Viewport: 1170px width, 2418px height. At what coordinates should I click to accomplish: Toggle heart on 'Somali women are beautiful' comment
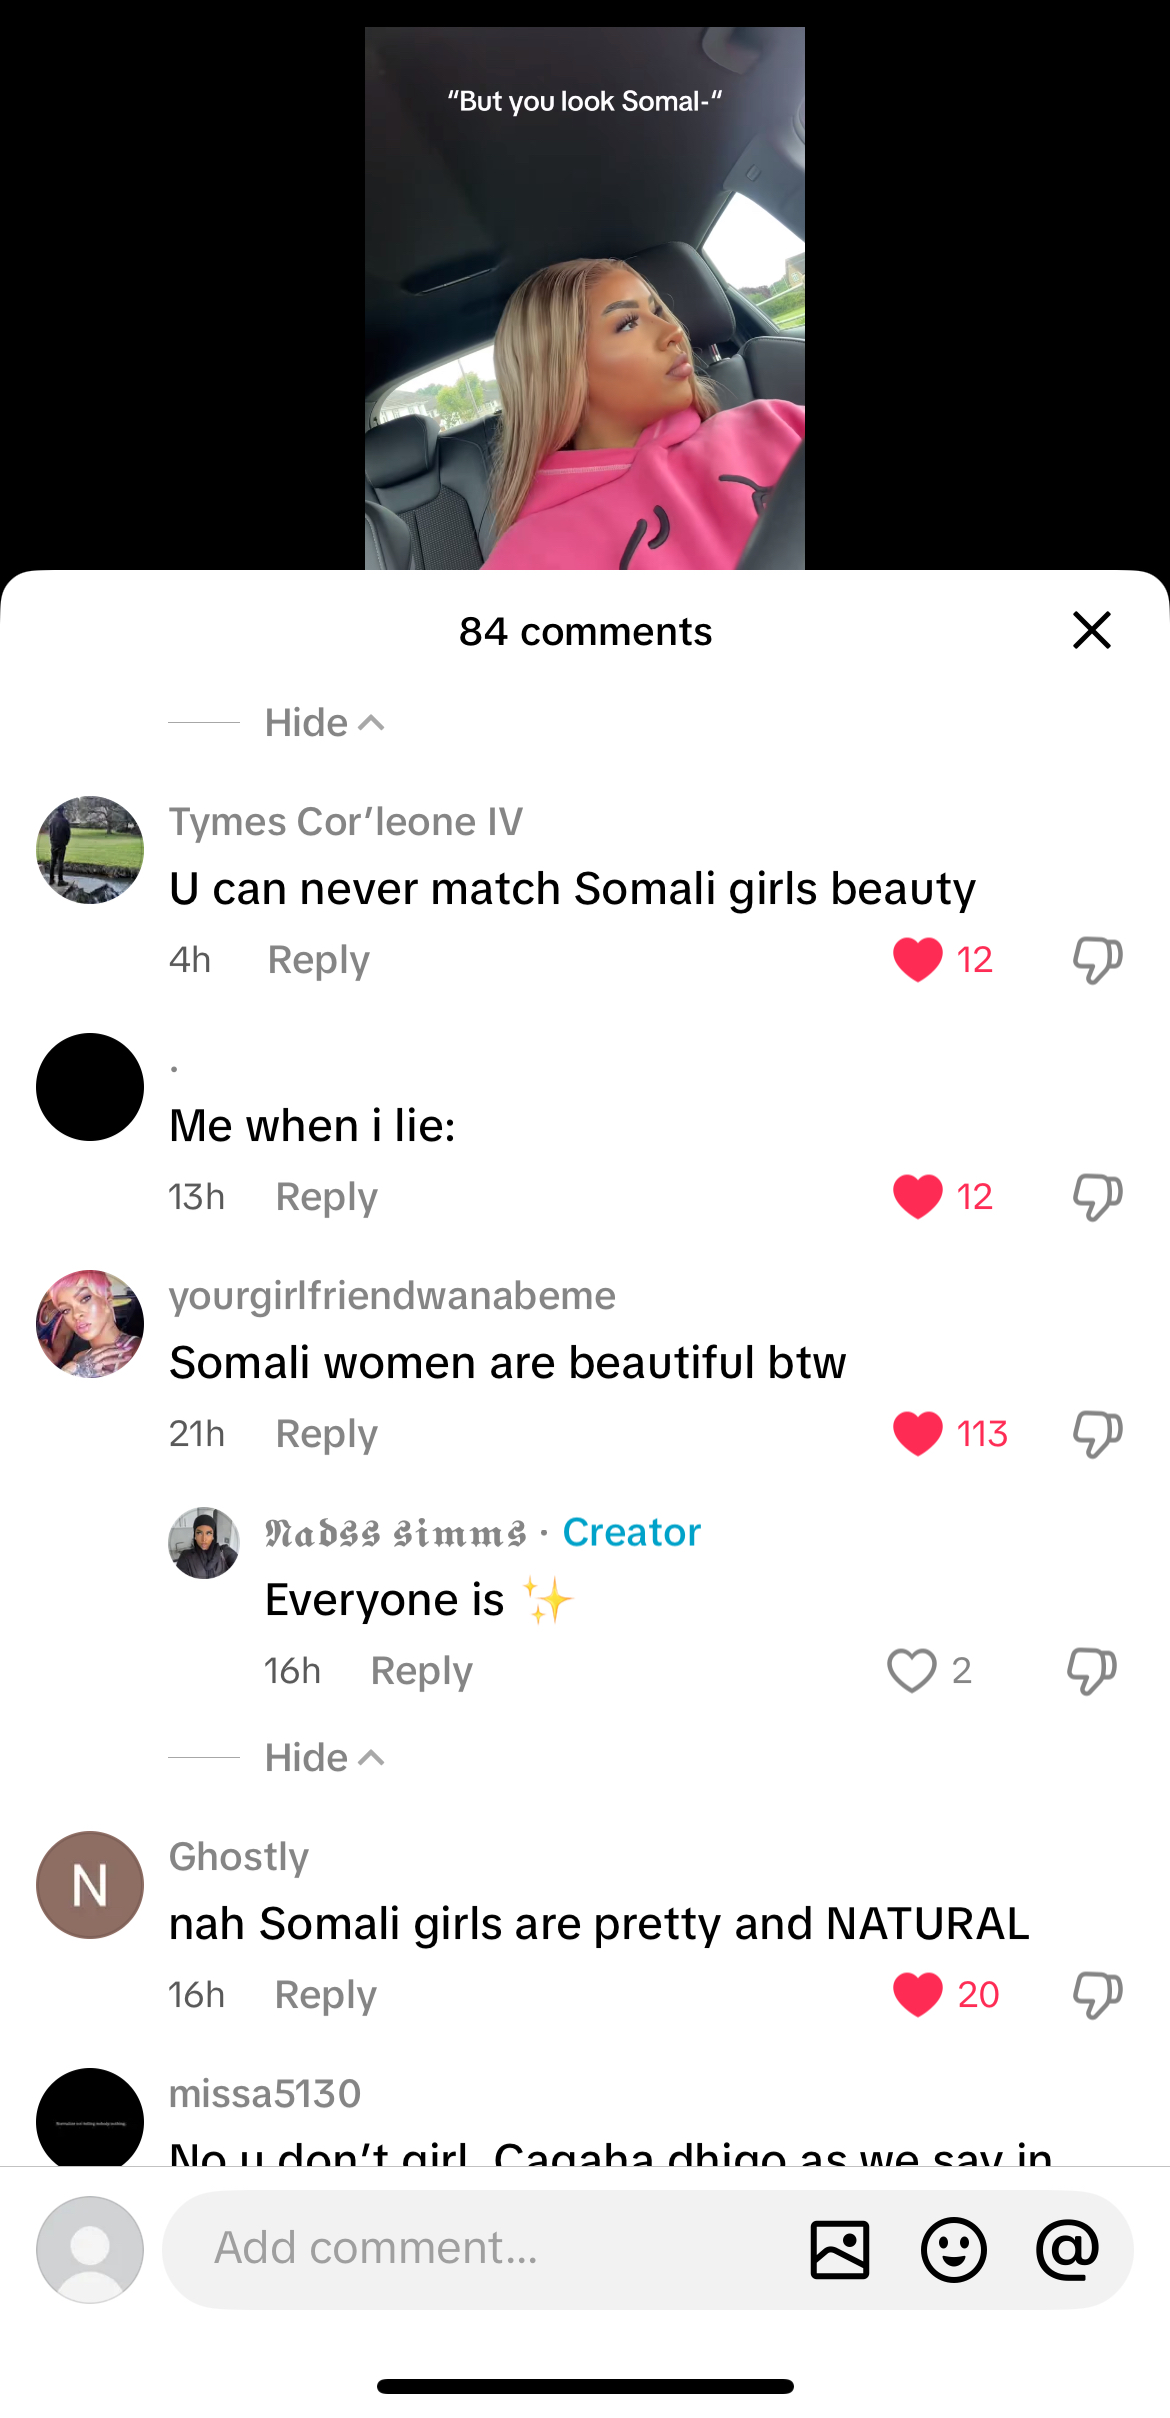click(x=918, y=1434)
